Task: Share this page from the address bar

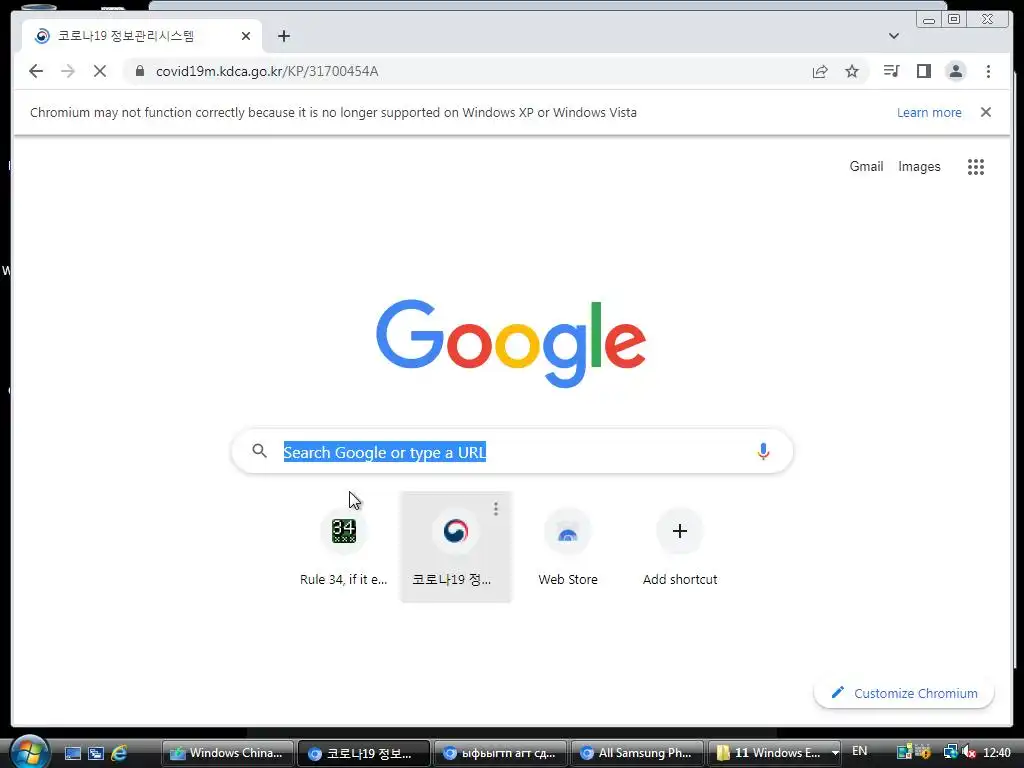Action: click(820, 71)
